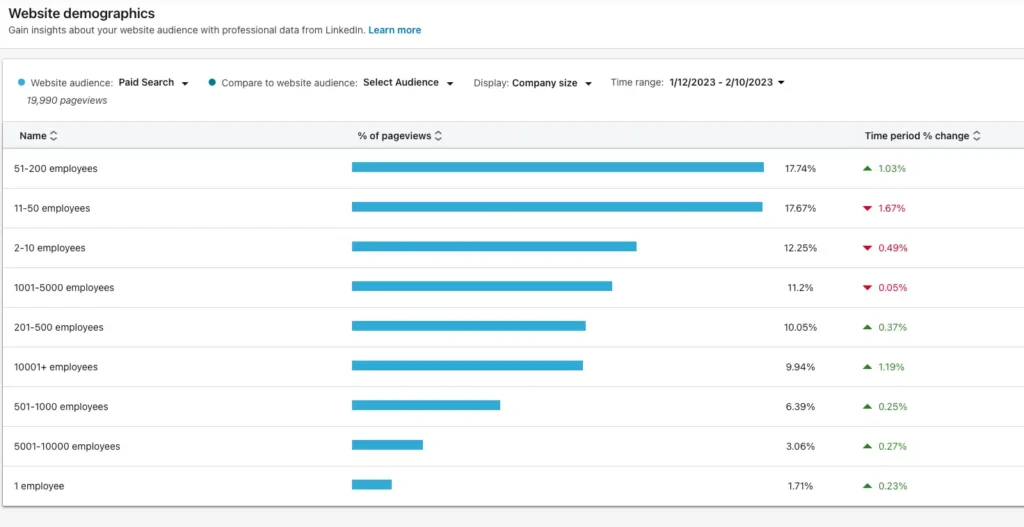Follow the Learn more link
Image resolution: width=1024 pixels, height=527 pixels.
[394, 30]
